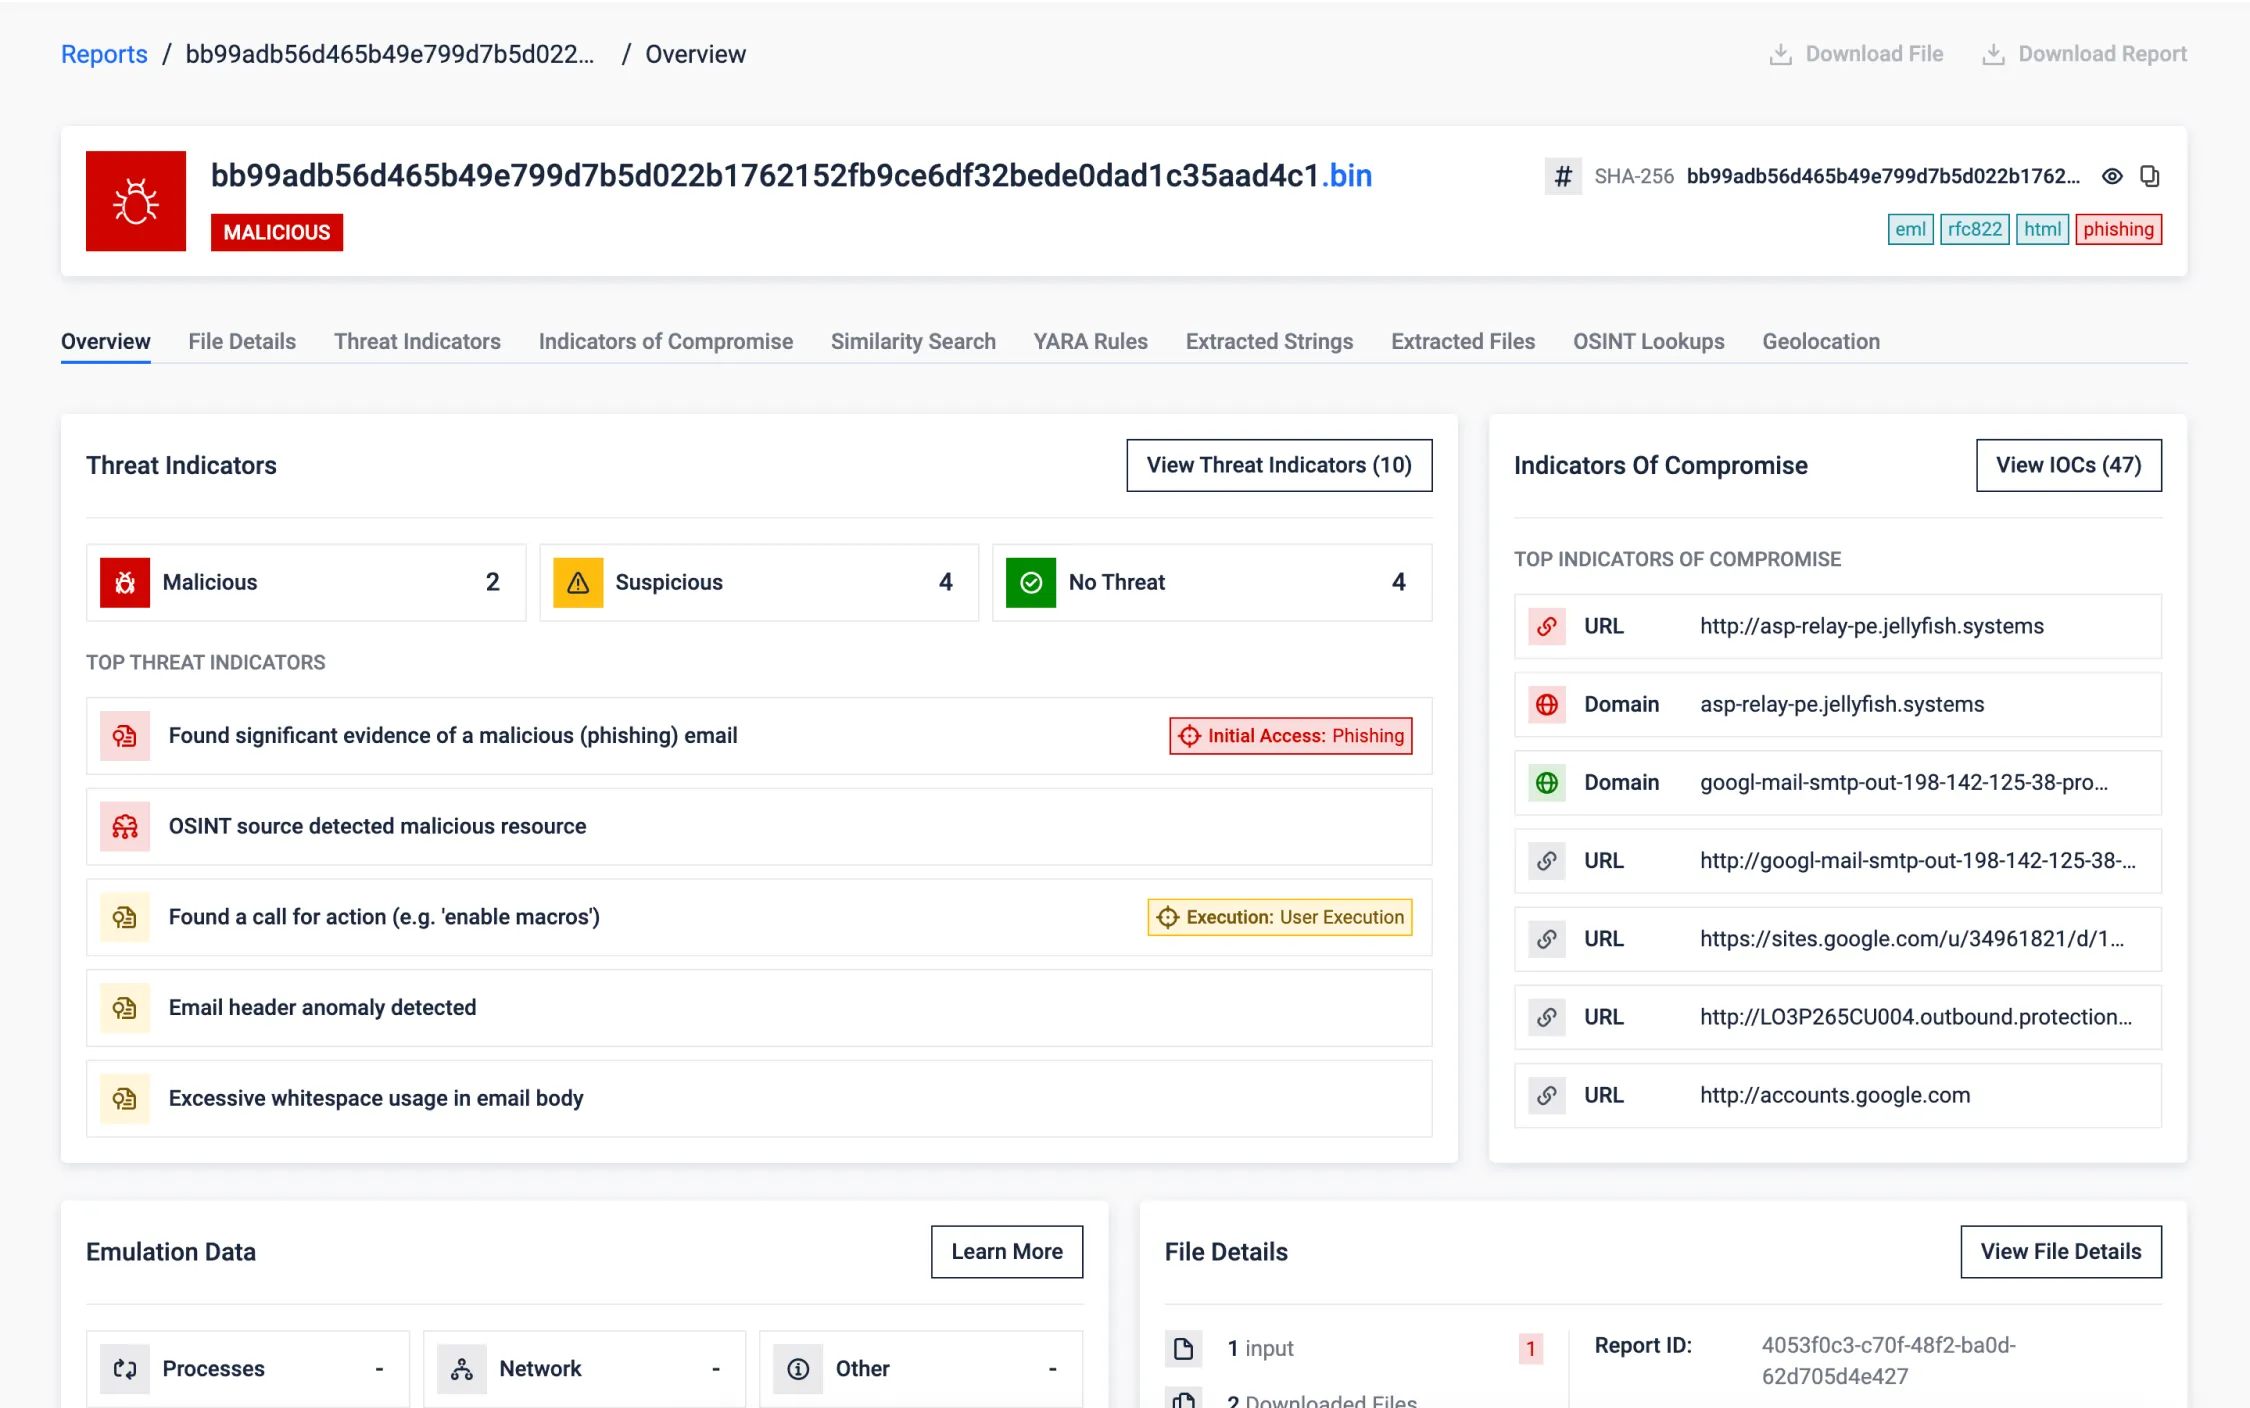Click Learn More in Emulation Data
This screenshot has width=2250, height=1408.
coord(1006,1251)
